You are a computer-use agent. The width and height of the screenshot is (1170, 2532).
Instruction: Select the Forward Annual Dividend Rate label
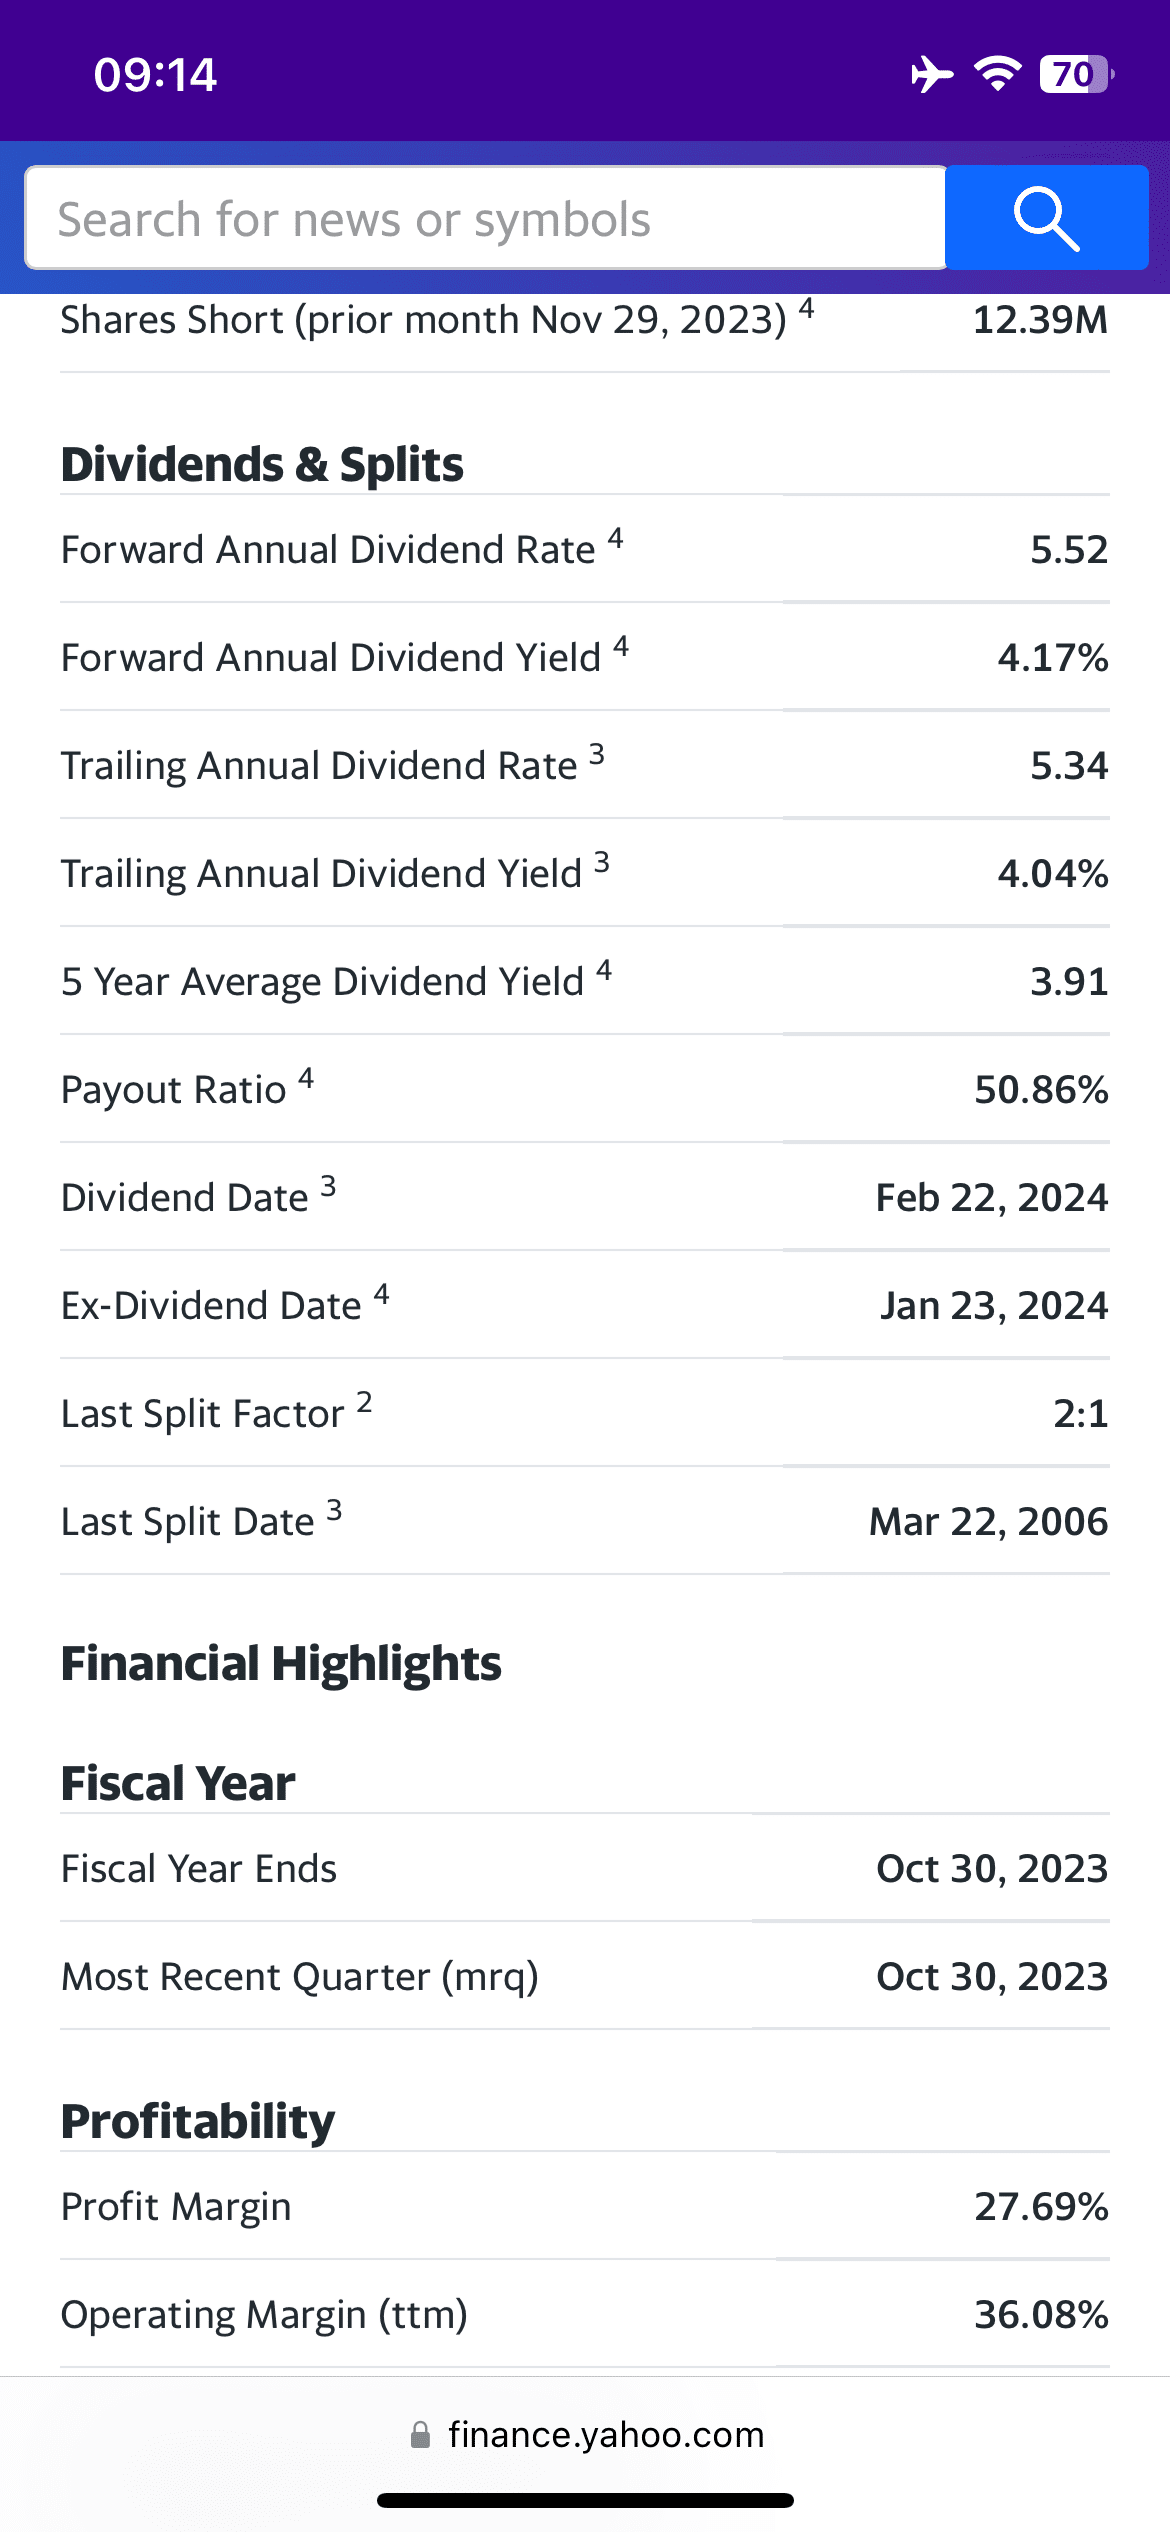click(x=328, y=550)
